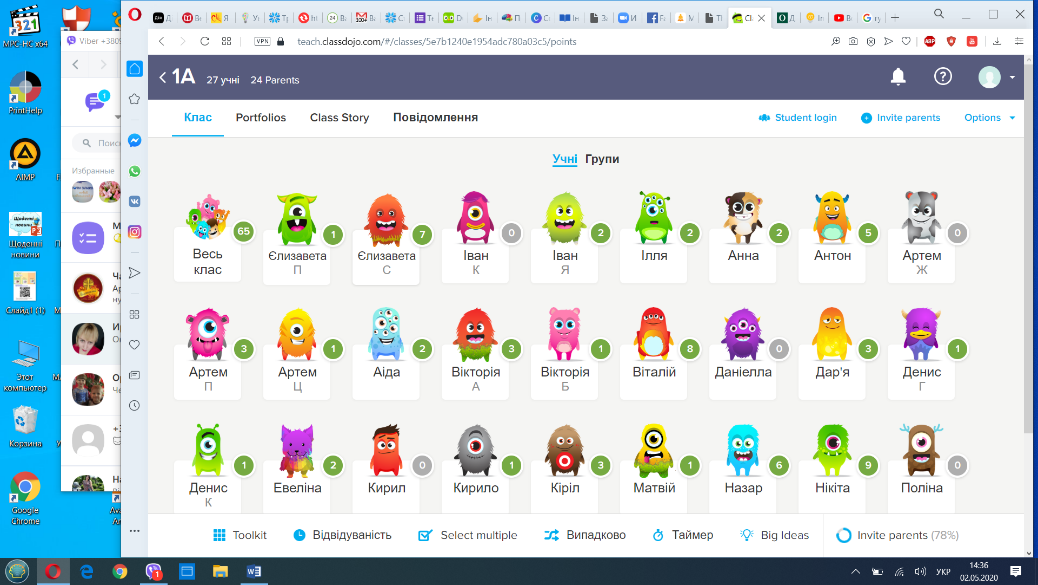
Task: Open student Віталій card
Action: 653,354
